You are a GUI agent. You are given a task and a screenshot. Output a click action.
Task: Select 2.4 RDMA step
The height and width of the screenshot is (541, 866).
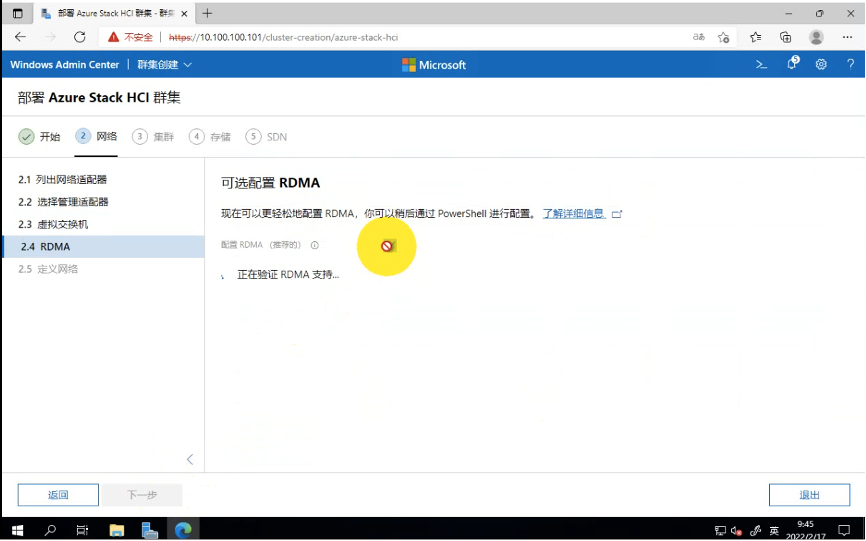tap(103, 247)
